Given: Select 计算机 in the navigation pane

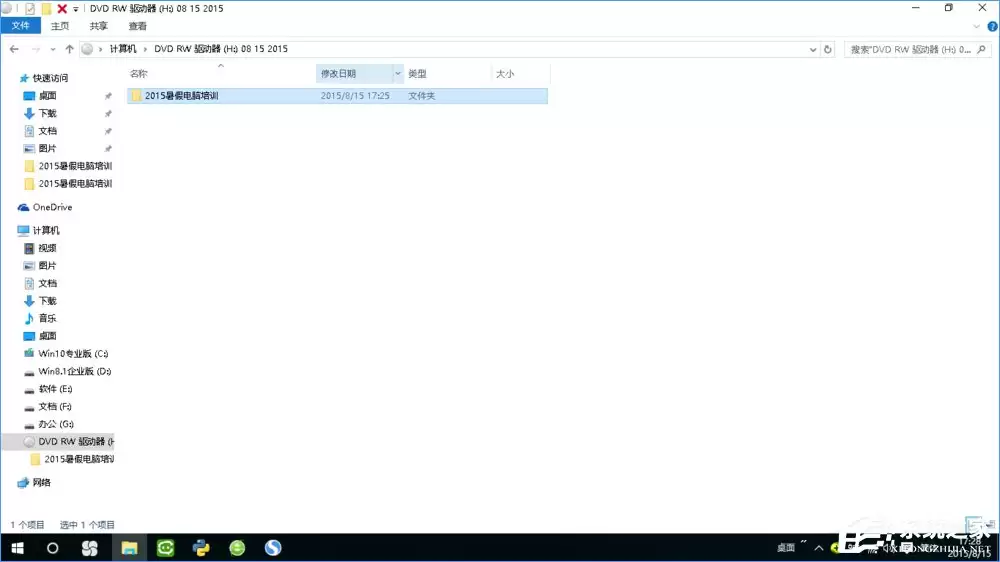Looking at the screenshot, I should [45, 230].
